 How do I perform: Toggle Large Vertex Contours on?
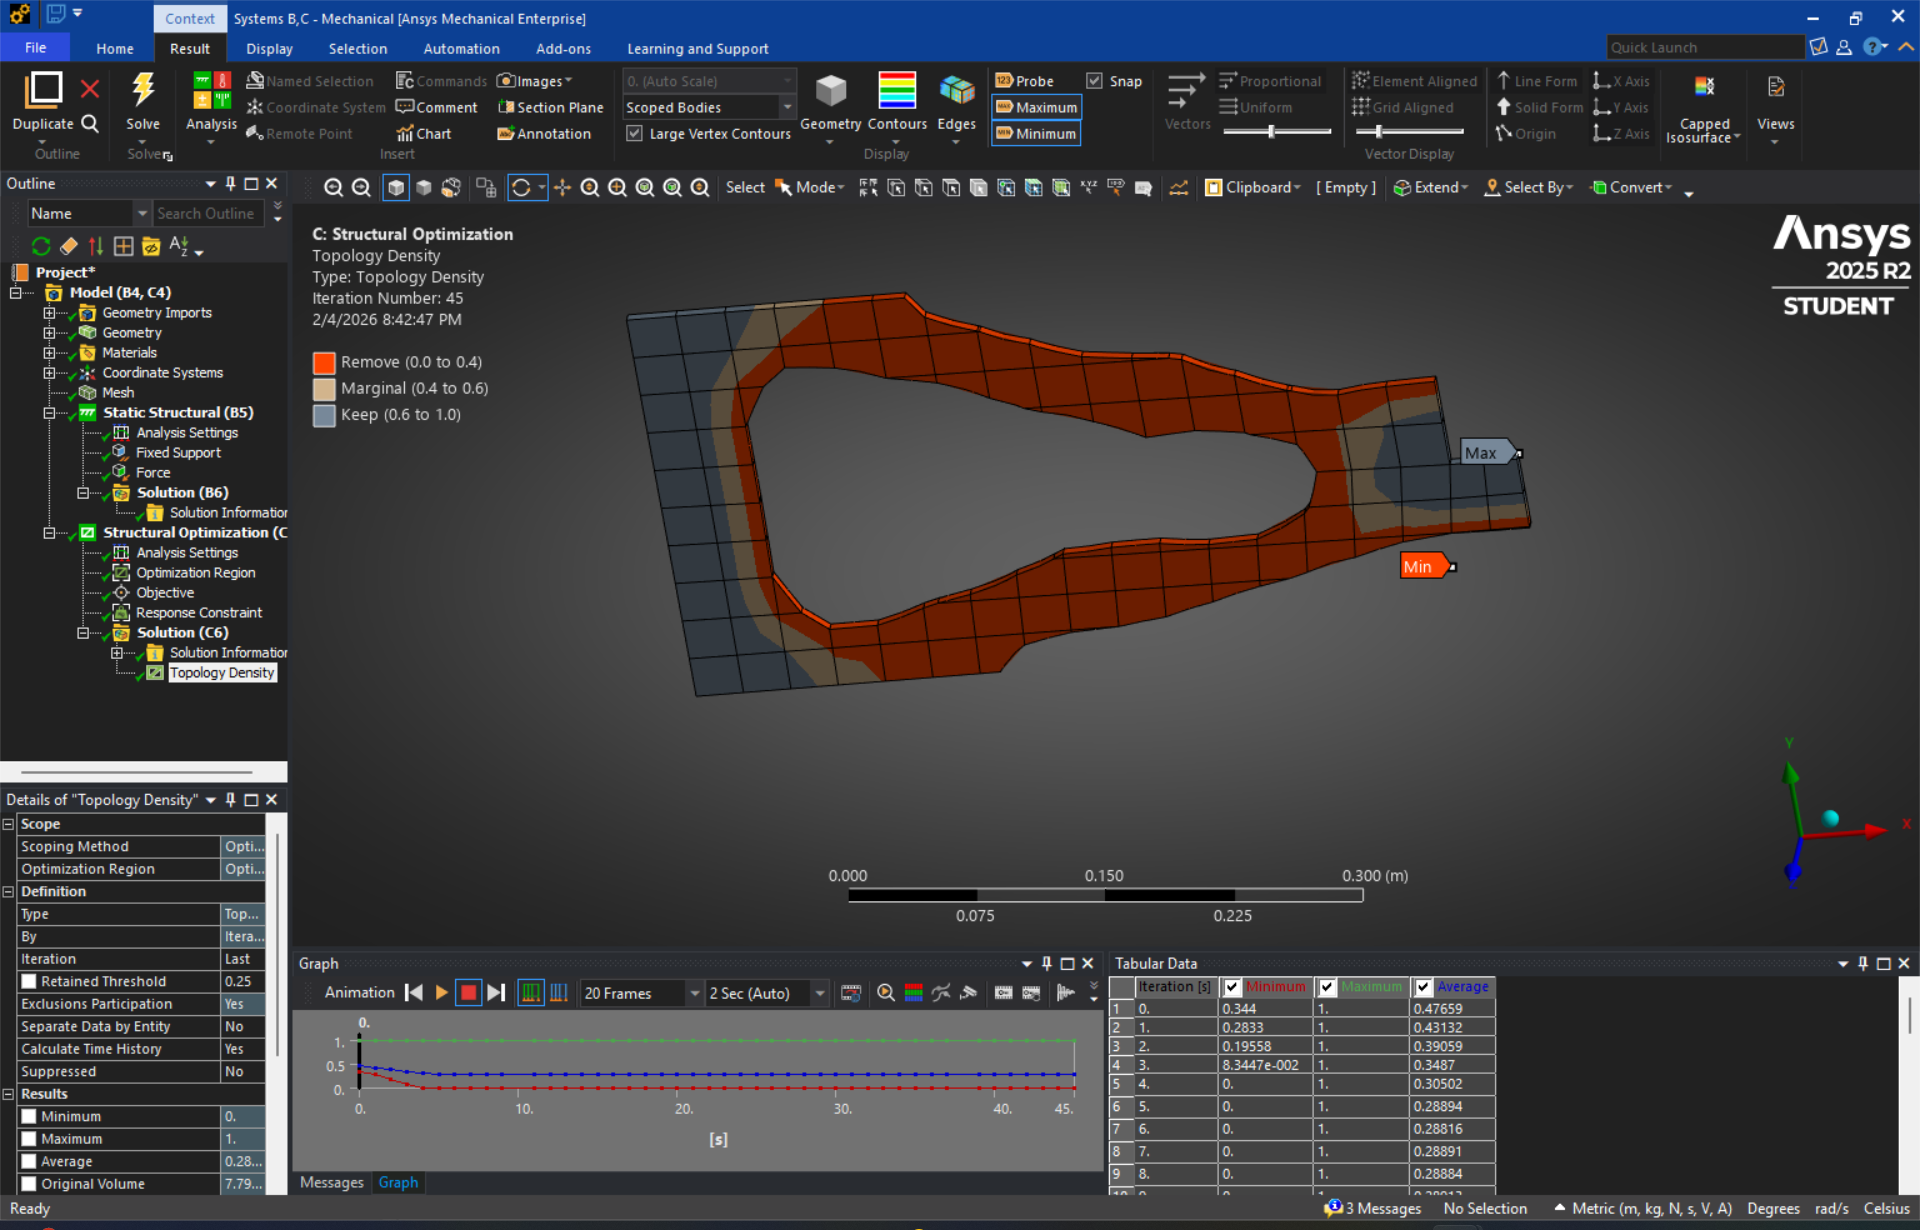pyautogui.click(x=636, y=133)
